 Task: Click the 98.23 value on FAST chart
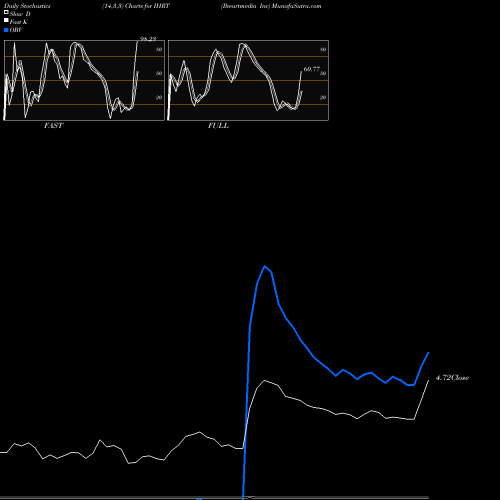(148, 39)
